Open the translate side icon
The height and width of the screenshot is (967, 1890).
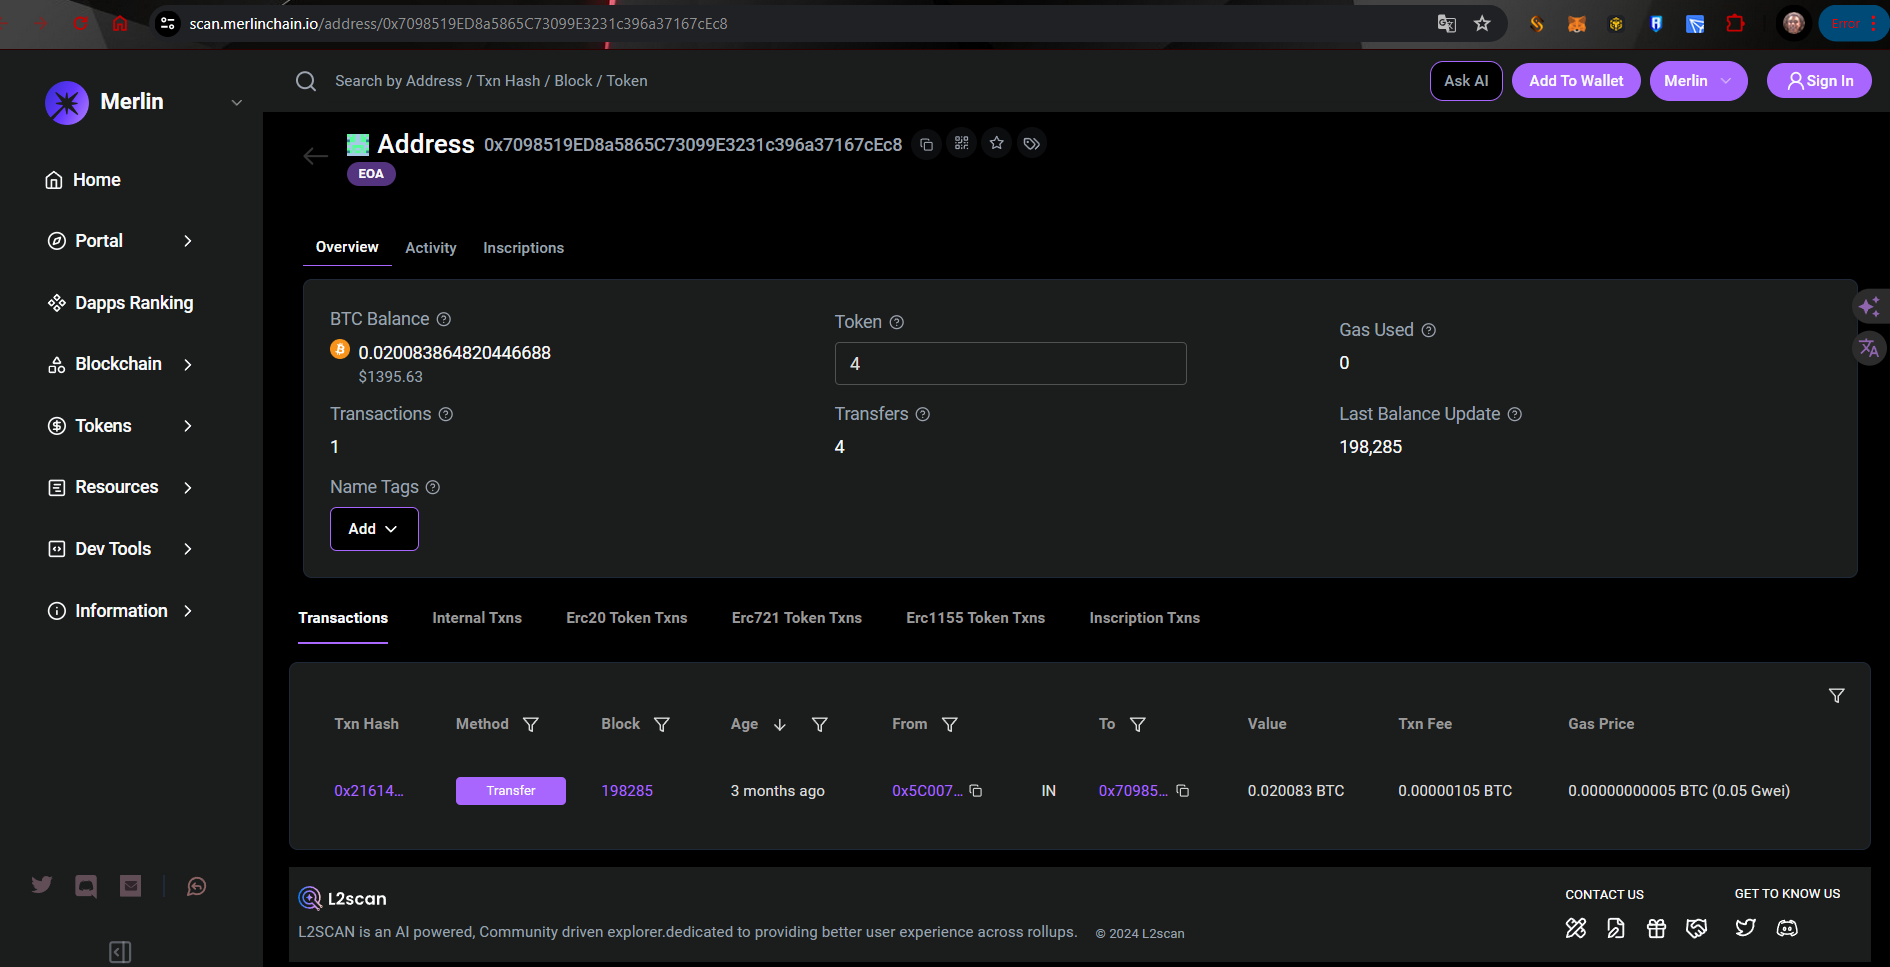tap(1869, 348)
